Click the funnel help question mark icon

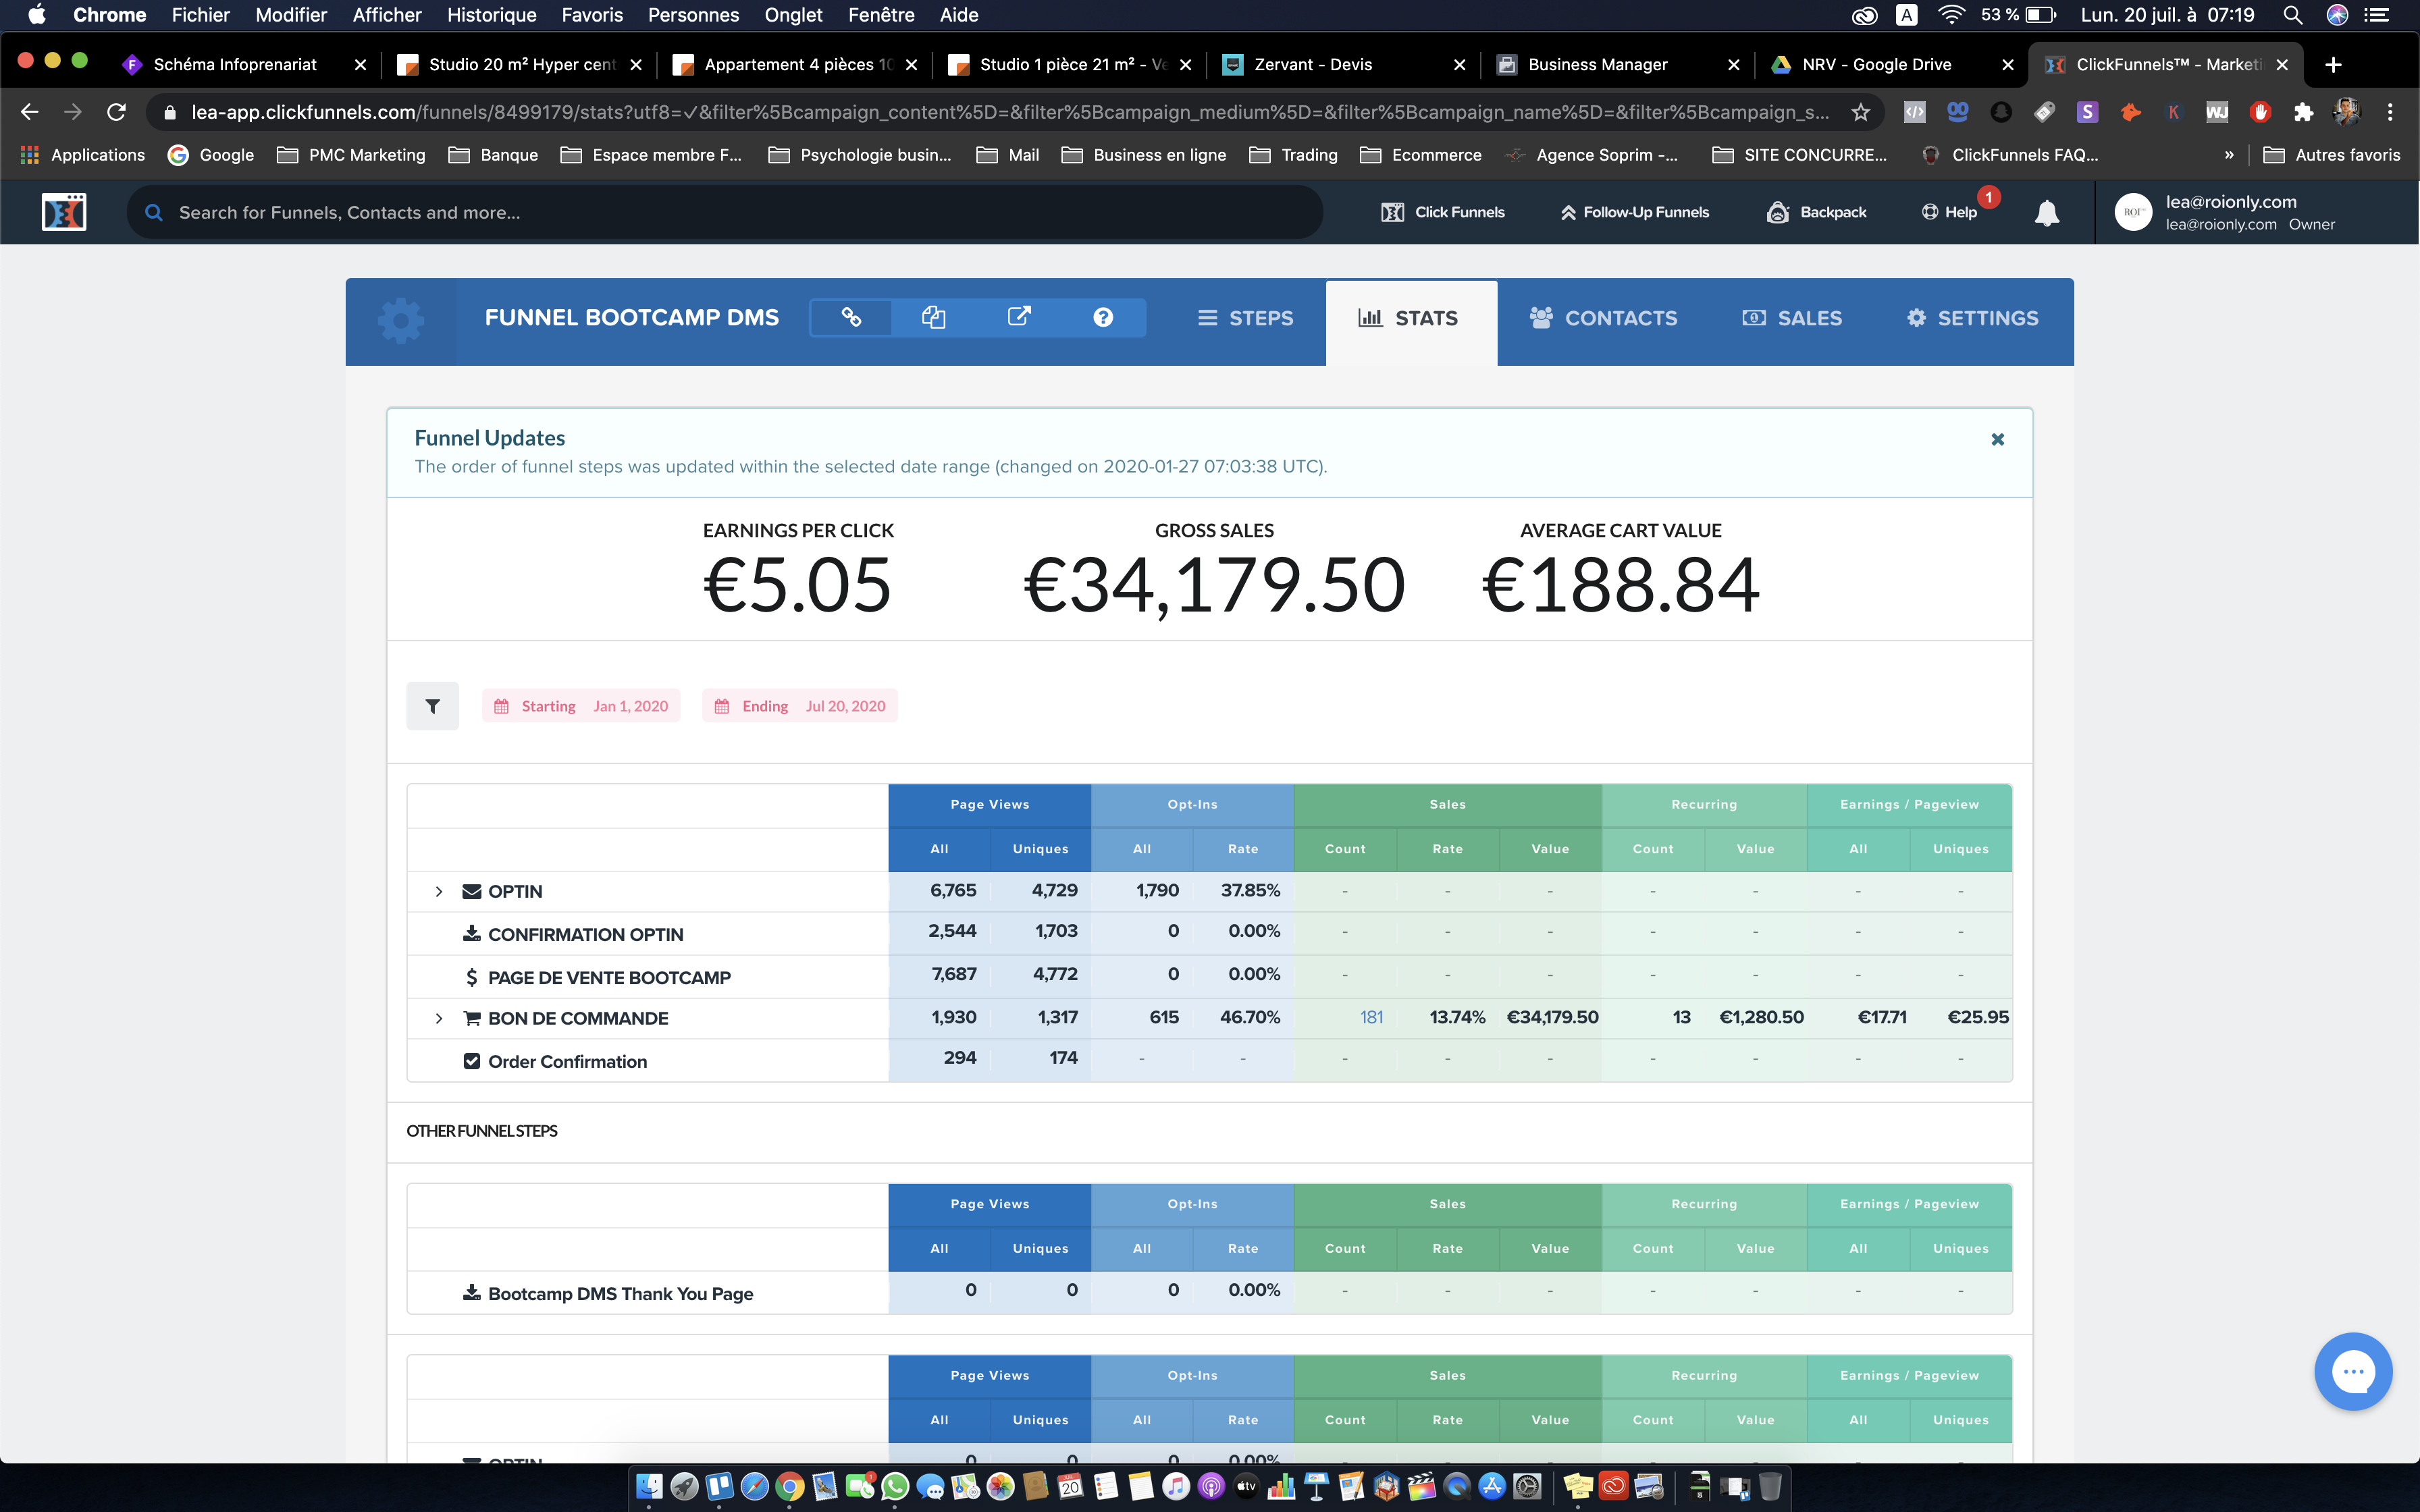click(x=1103, y=317)
